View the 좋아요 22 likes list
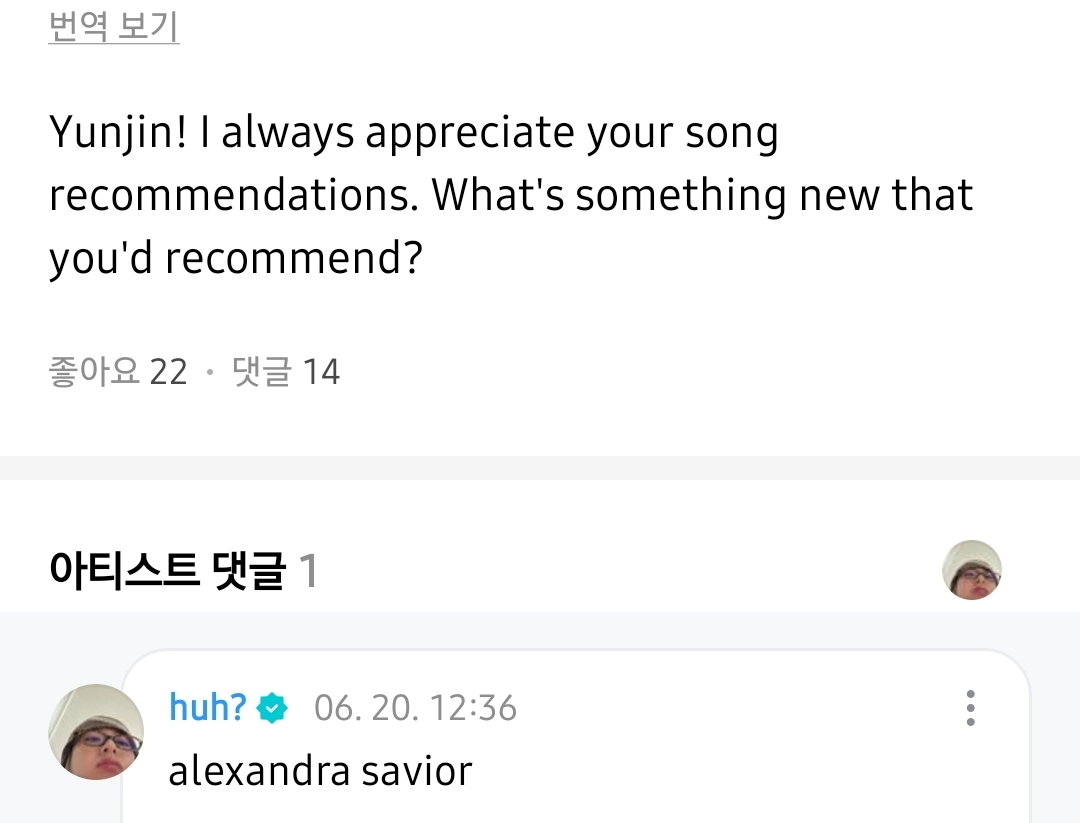The height and width of the screenshot is (823, 1080). coord(118,371)
